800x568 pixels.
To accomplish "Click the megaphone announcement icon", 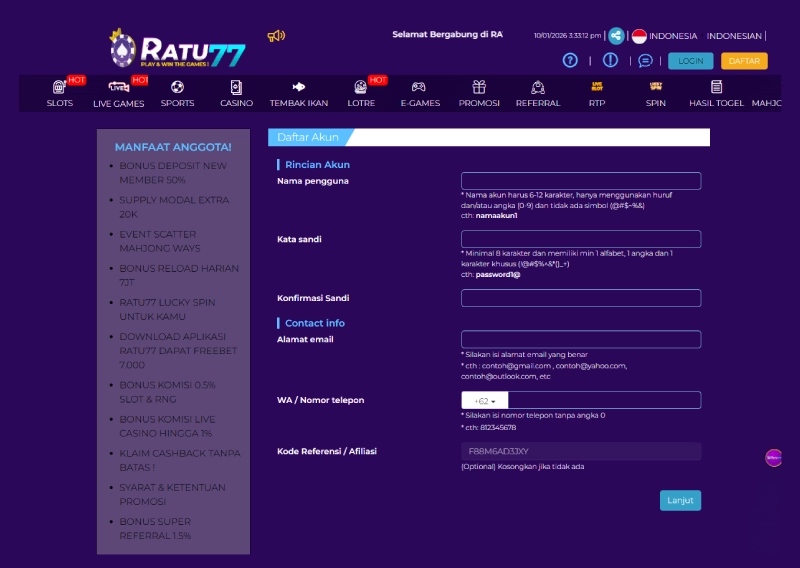I will (x=276, y=36).
